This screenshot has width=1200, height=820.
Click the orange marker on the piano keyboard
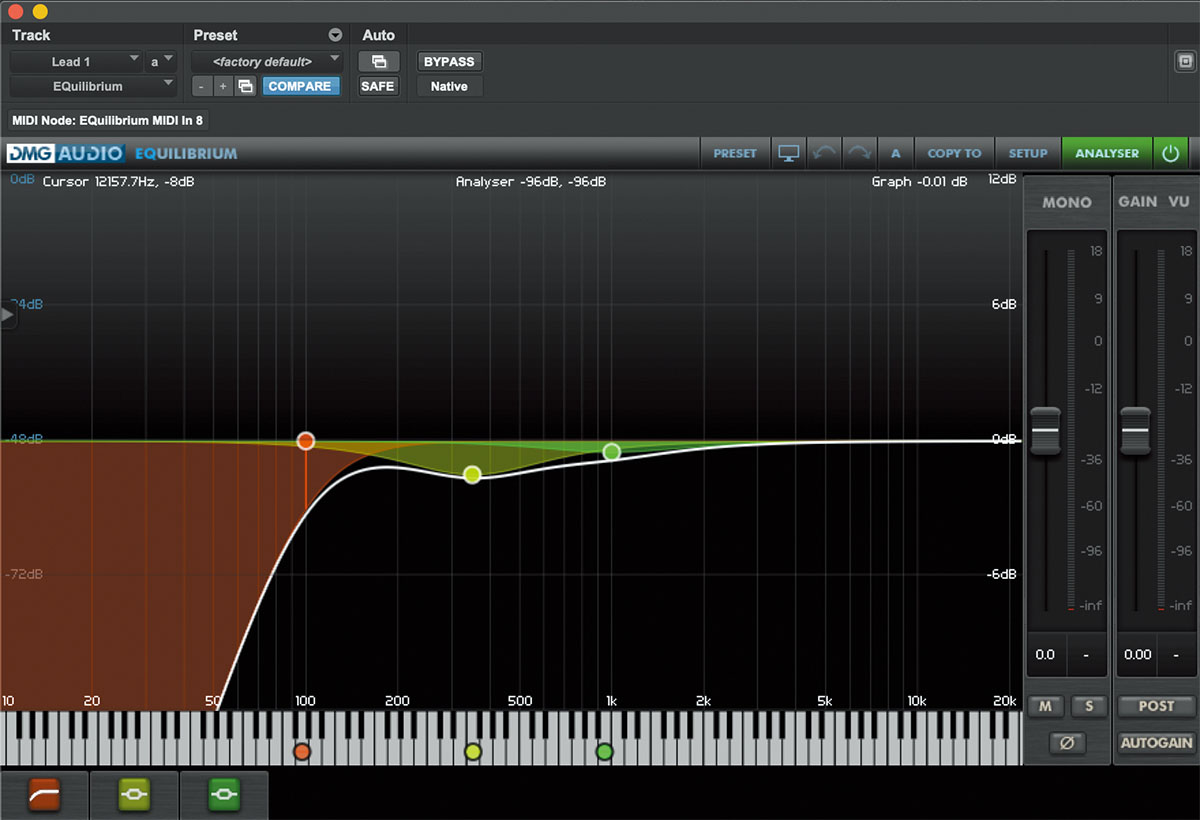[x=302, y=751]
